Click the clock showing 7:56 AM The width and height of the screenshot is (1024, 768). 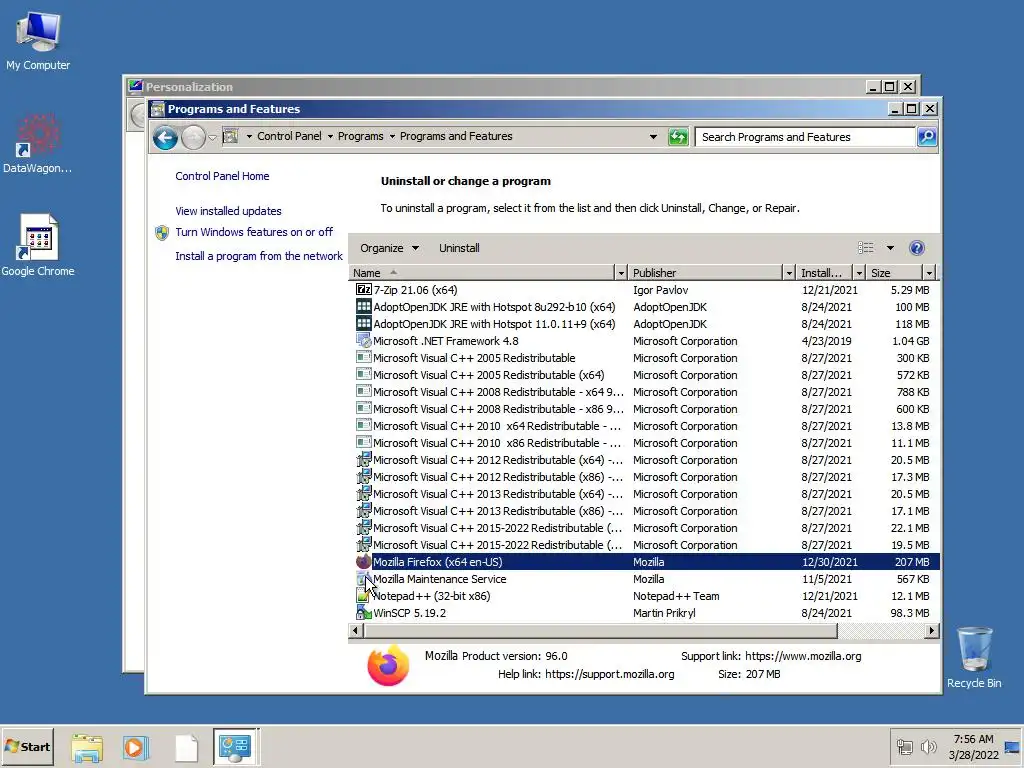[973, 739]
